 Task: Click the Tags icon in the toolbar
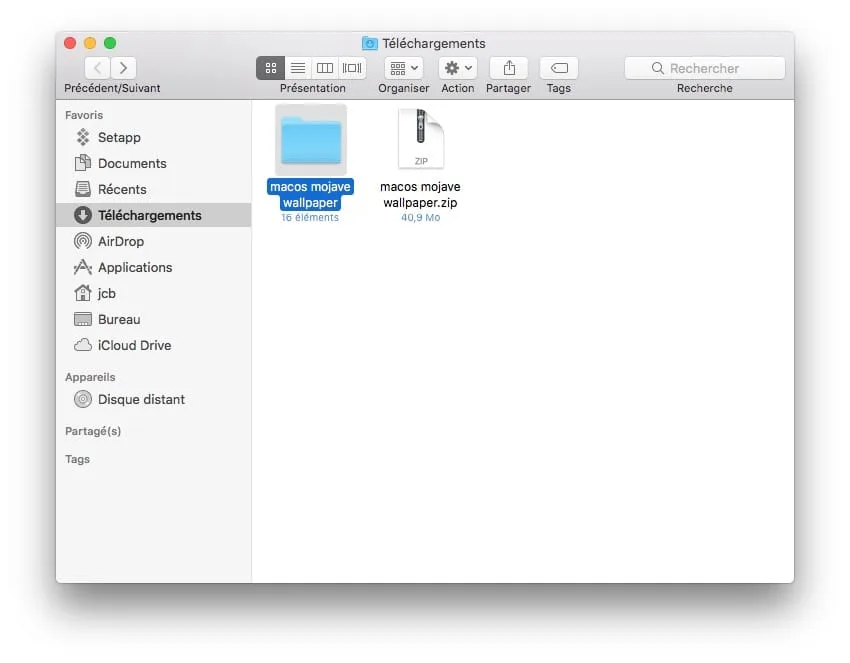coord(557,67)
